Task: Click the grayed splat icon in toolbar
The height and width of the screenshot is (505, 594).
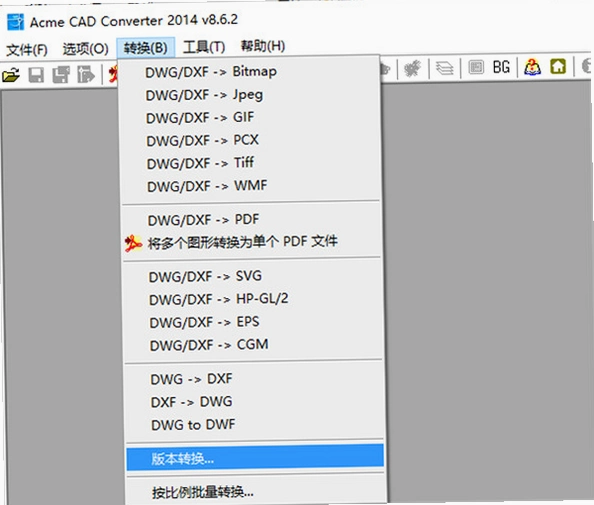Action: click(x=413, y=69)
